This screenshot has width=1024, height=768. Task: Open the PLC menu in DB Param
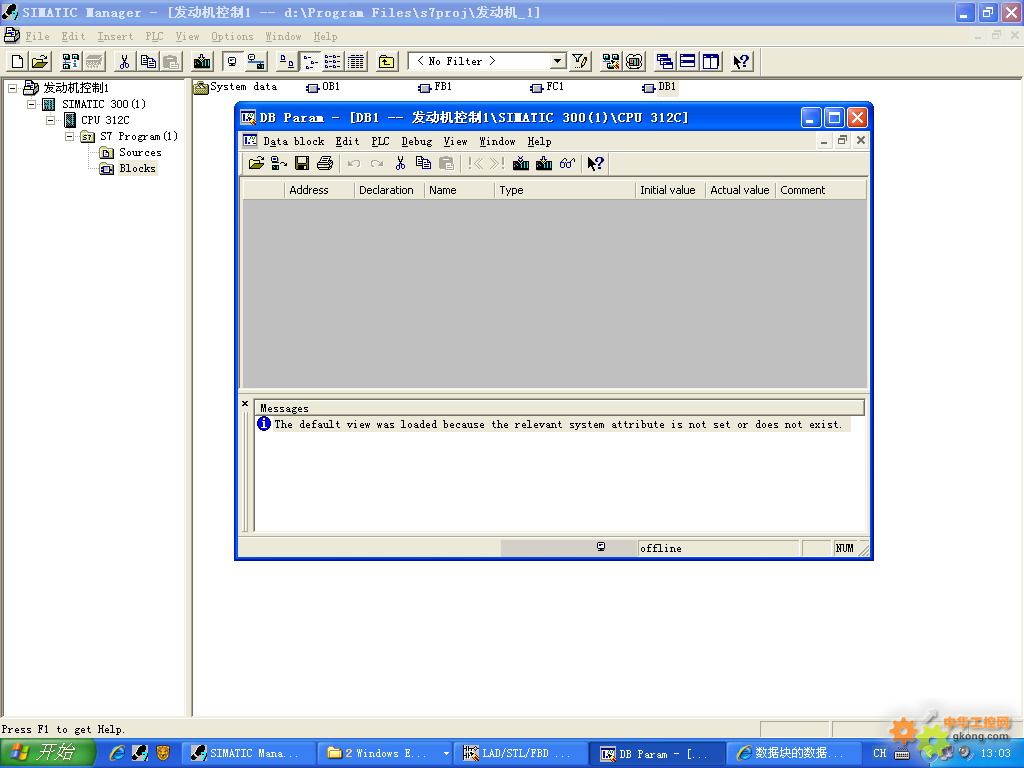point(380,142)
